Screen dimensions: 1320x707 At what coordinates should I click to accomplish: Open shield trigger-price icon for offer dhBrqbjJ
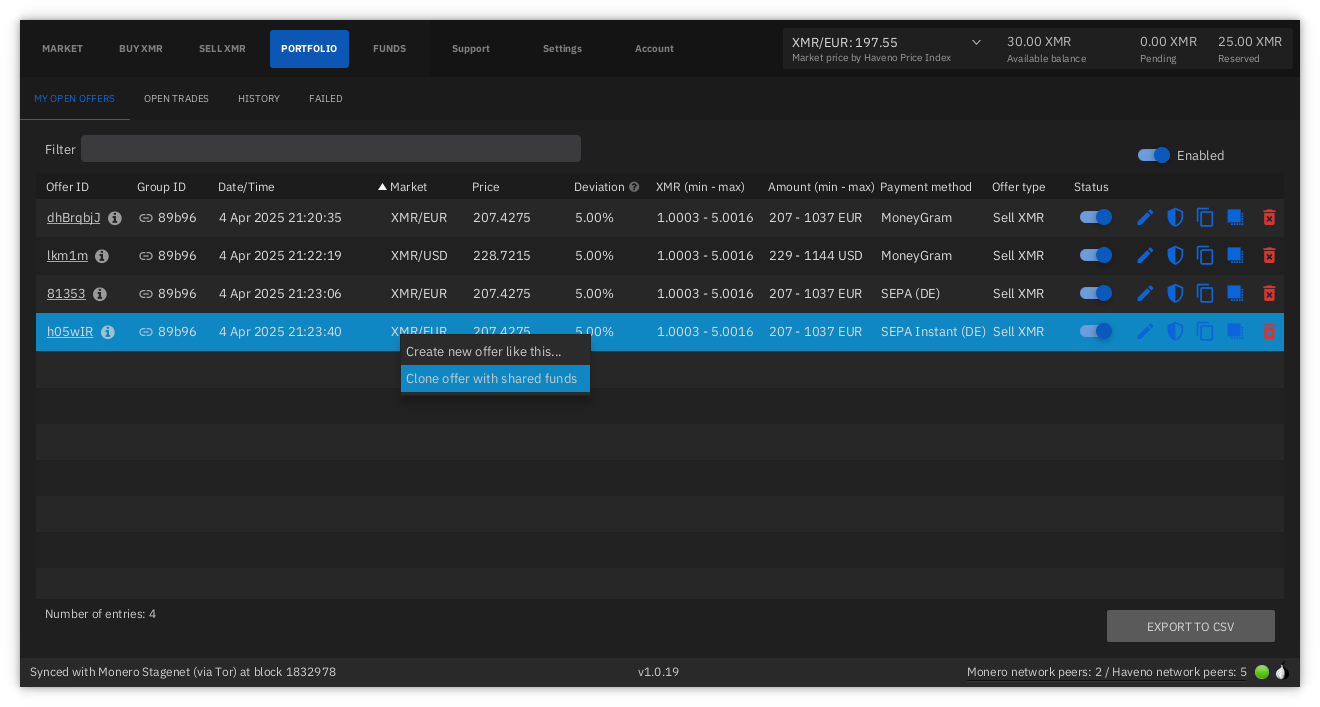click(1175, 217)
